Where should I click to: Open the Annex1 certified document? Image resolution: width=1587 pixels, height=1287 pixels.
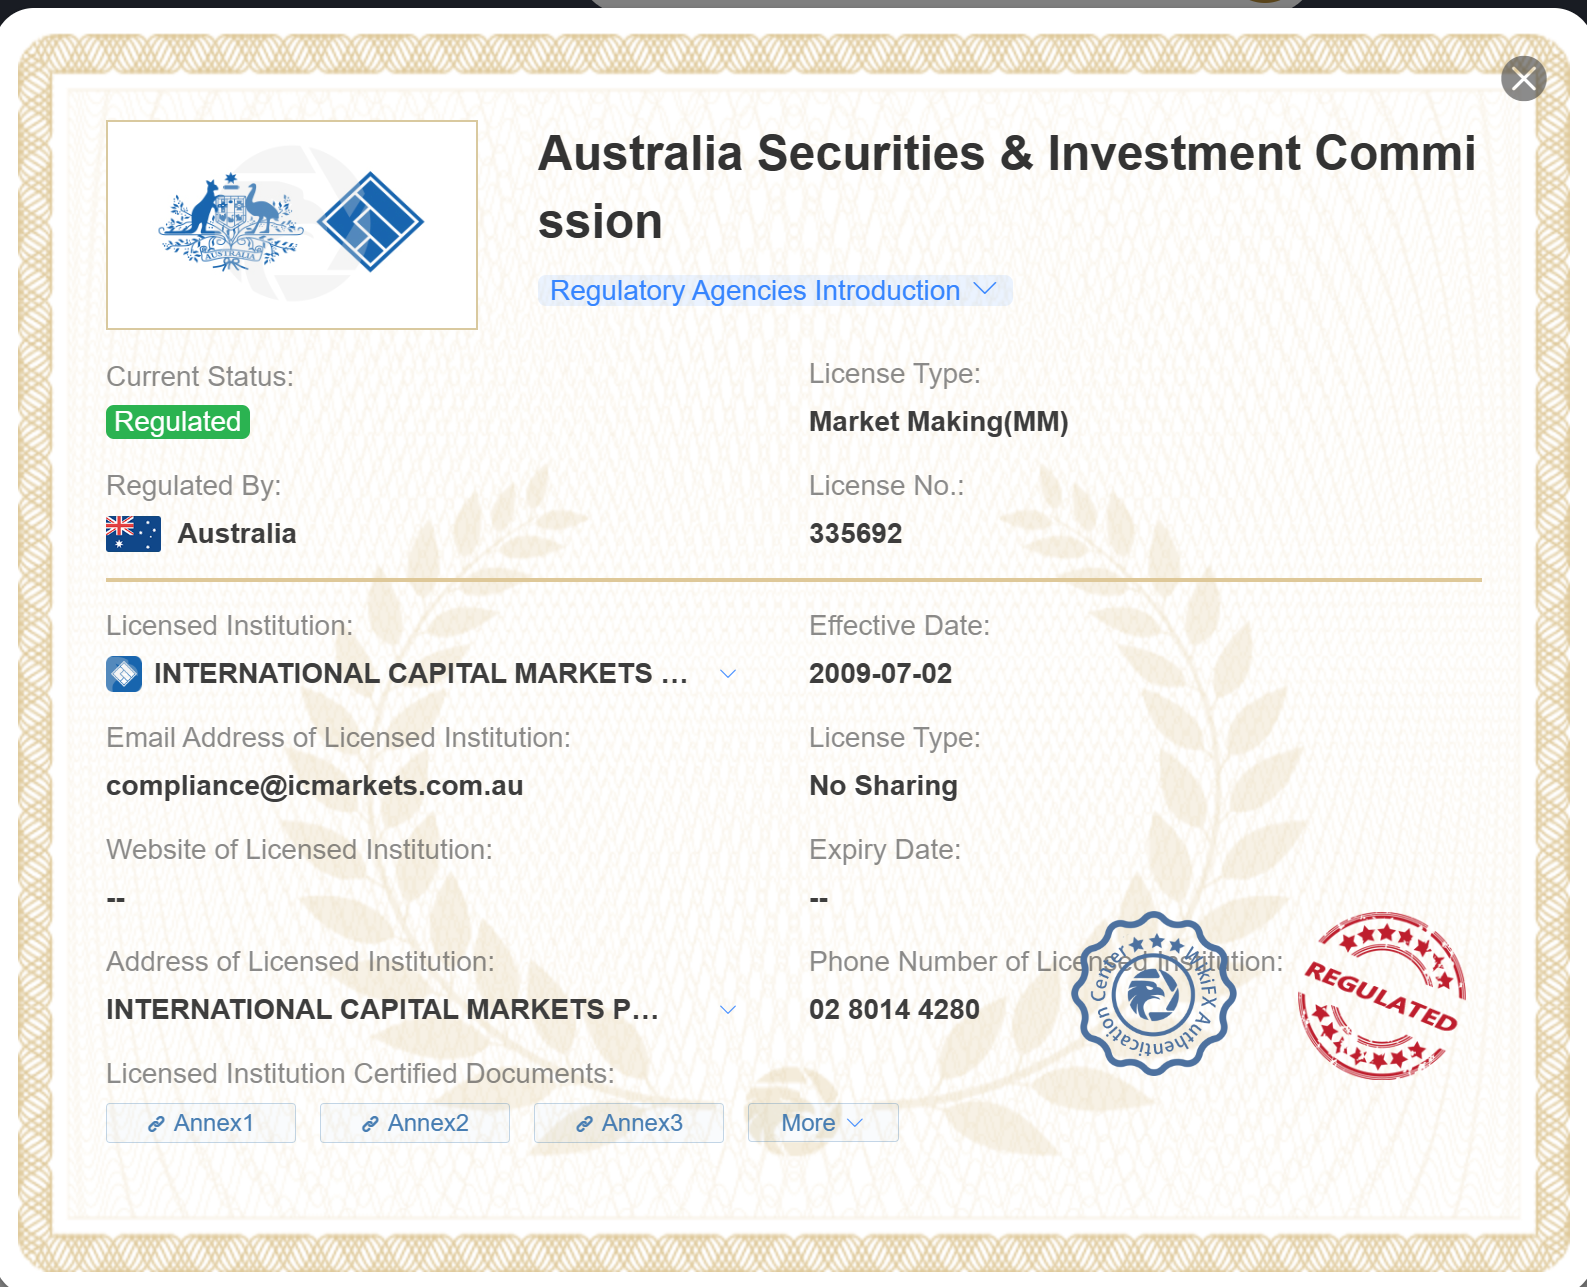201,1123
